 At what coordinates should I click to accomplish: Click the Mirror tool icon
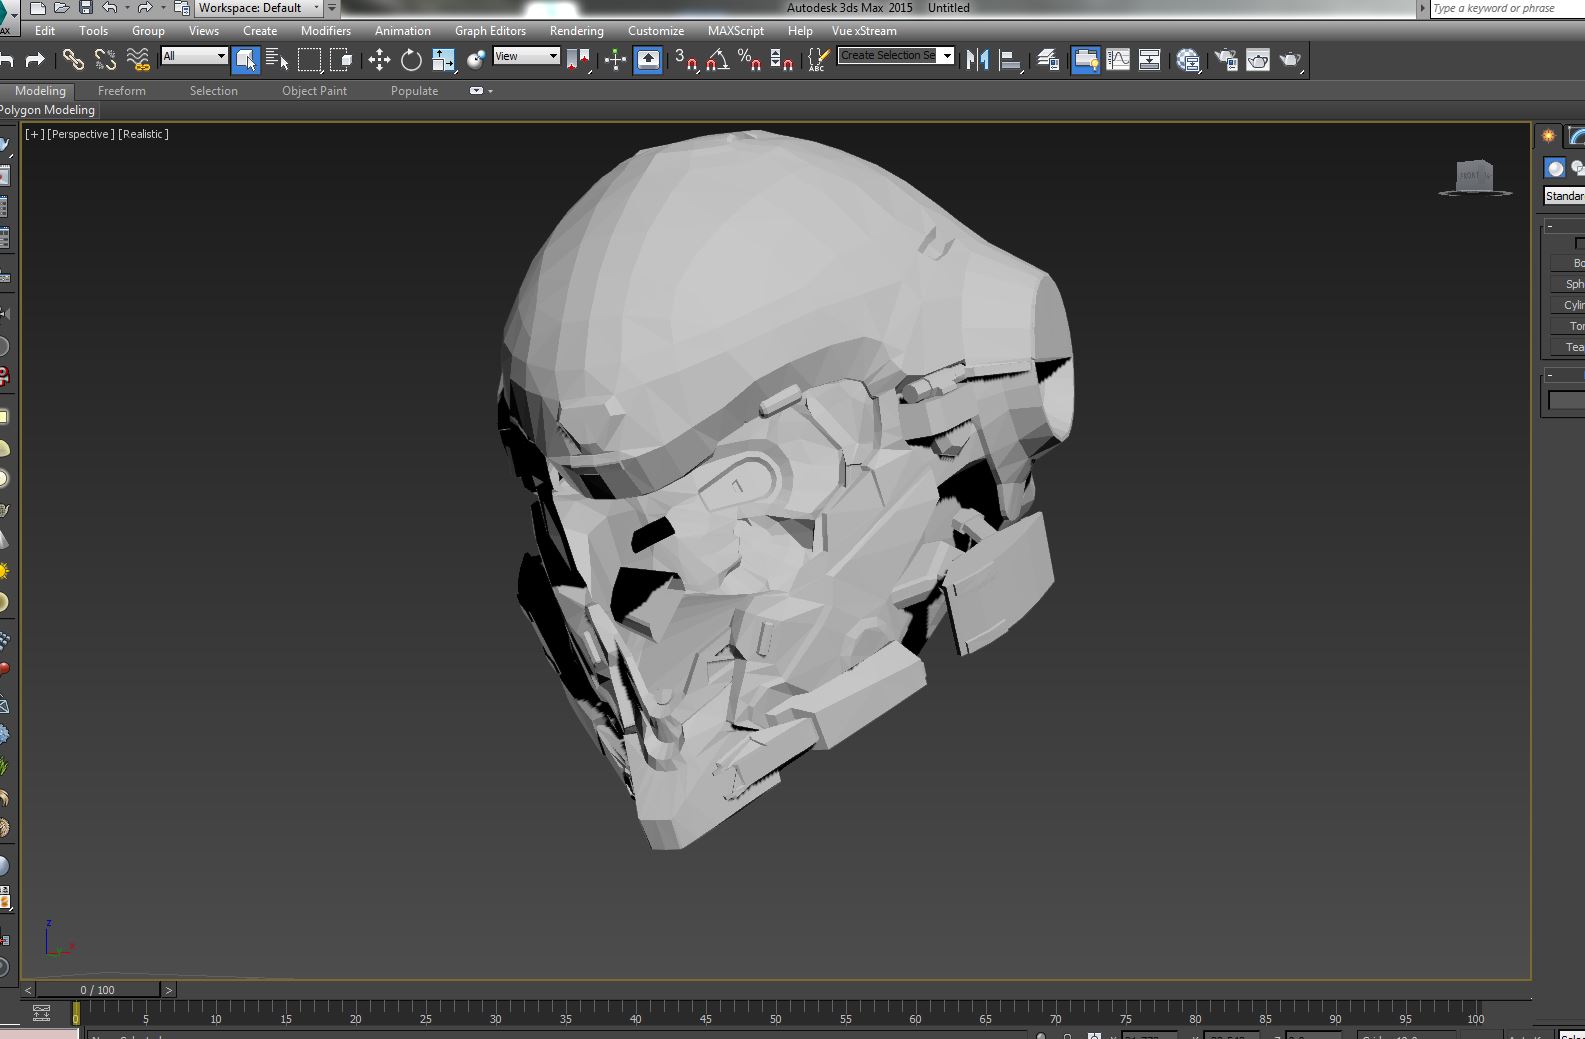coord(978,60)
